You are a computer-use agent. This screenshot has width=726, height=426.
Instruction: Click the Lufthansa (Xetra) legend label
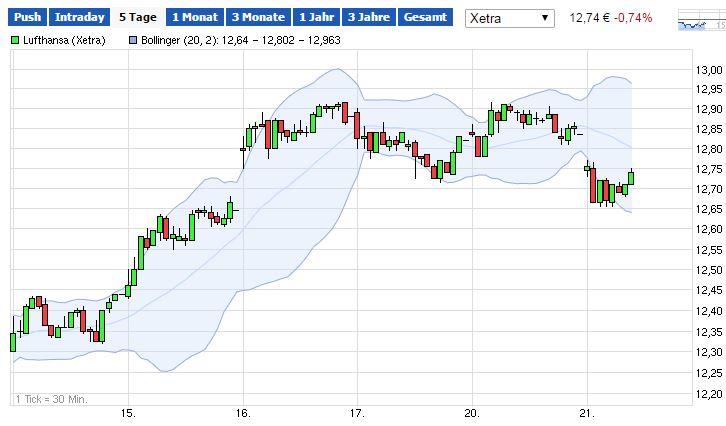point(65,40)
